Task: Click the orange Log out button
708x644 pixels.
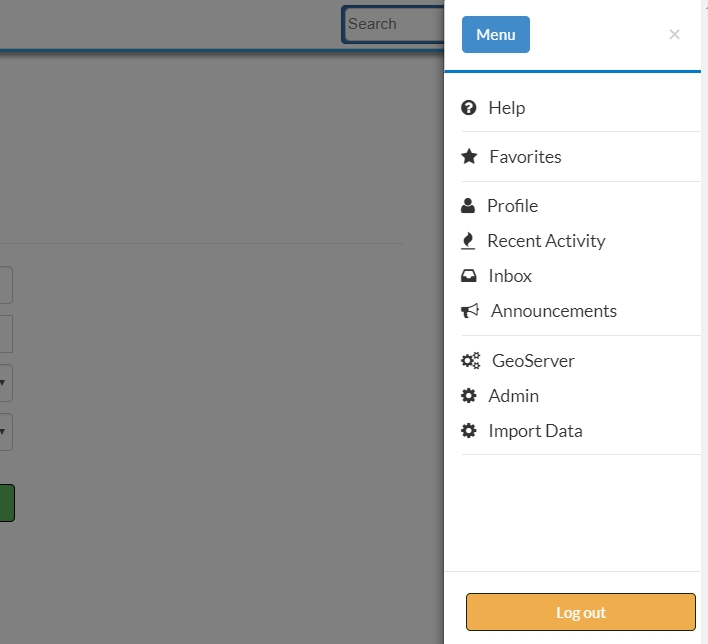Action: pos(581,612)
